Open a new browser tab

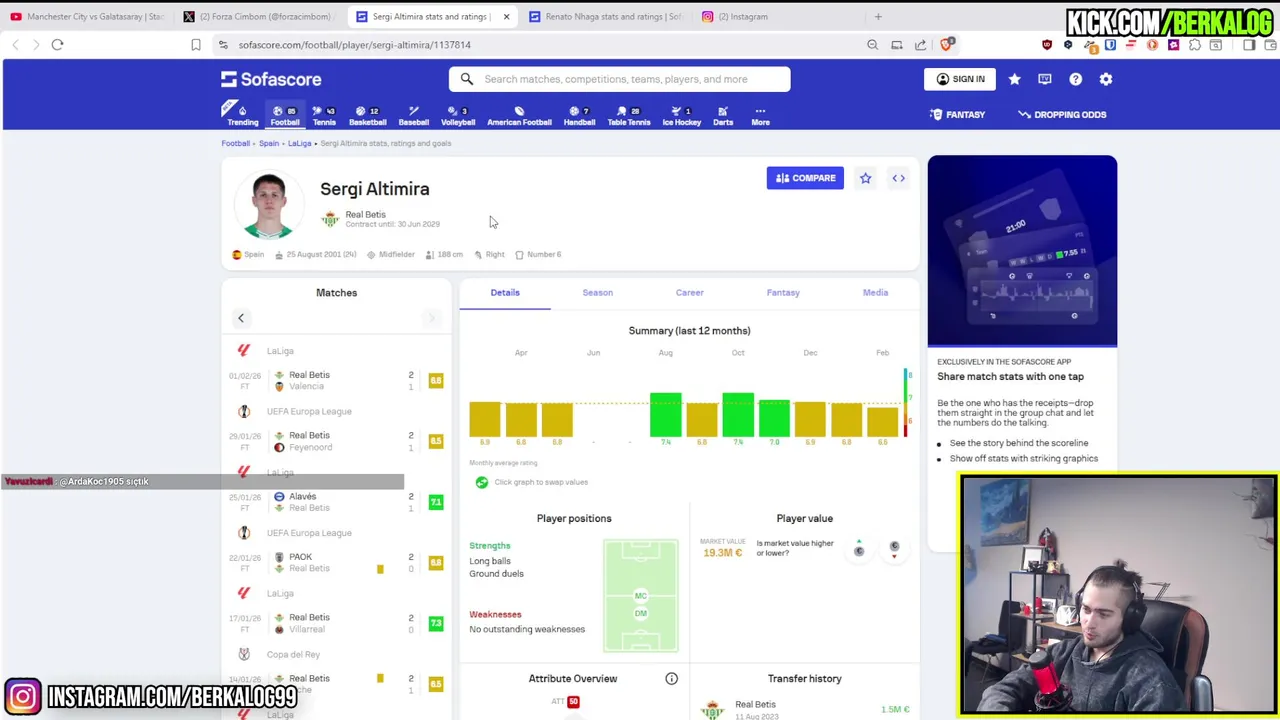point(878,16)
